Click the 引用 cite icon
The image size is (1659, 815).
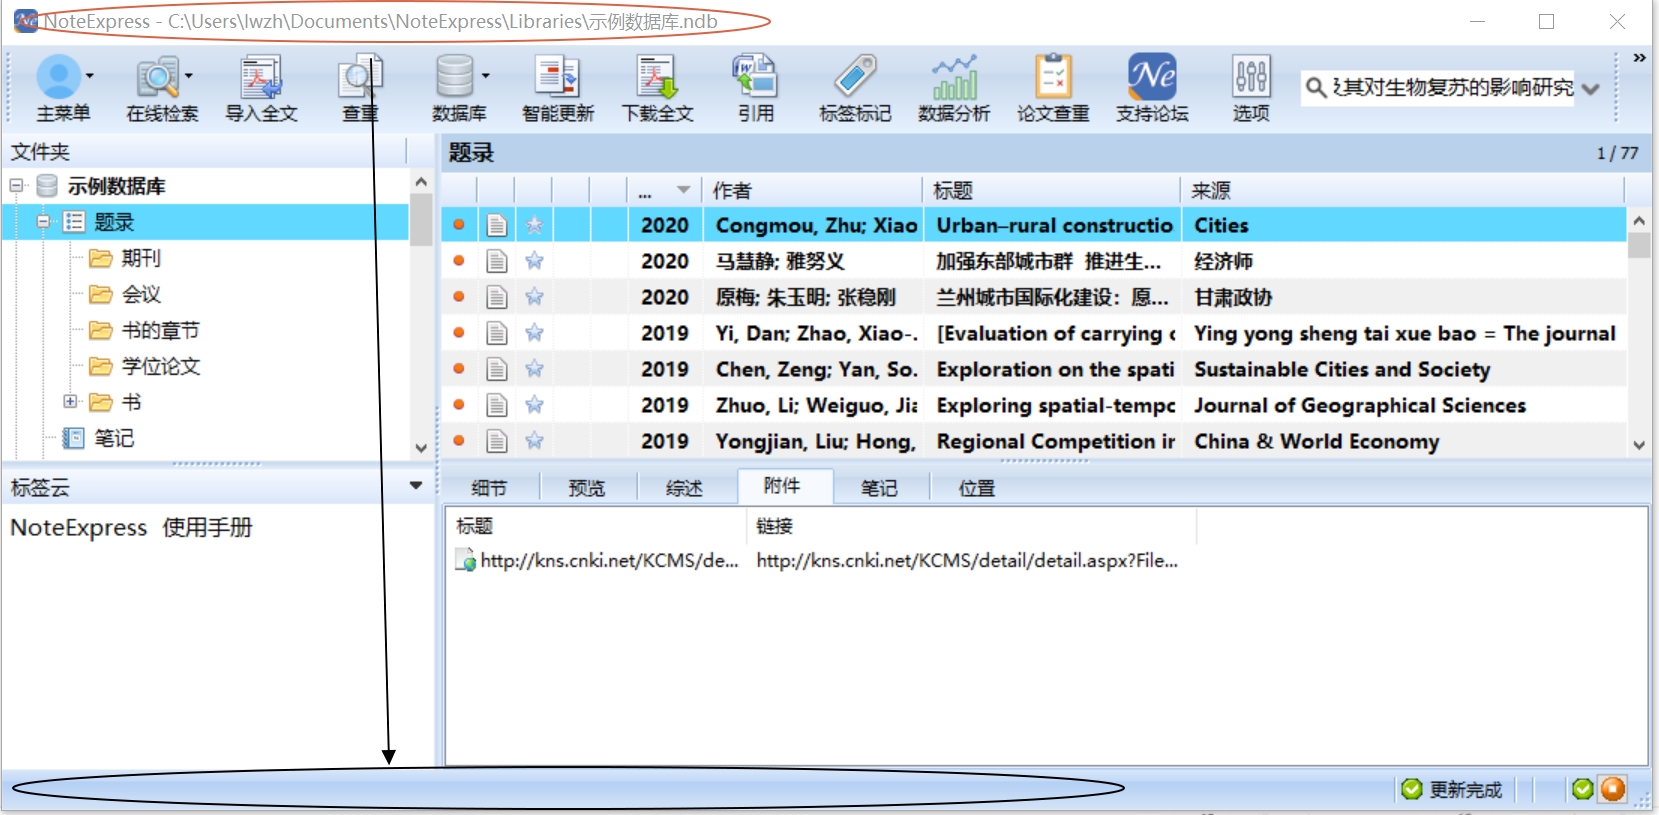click(755, 76)
